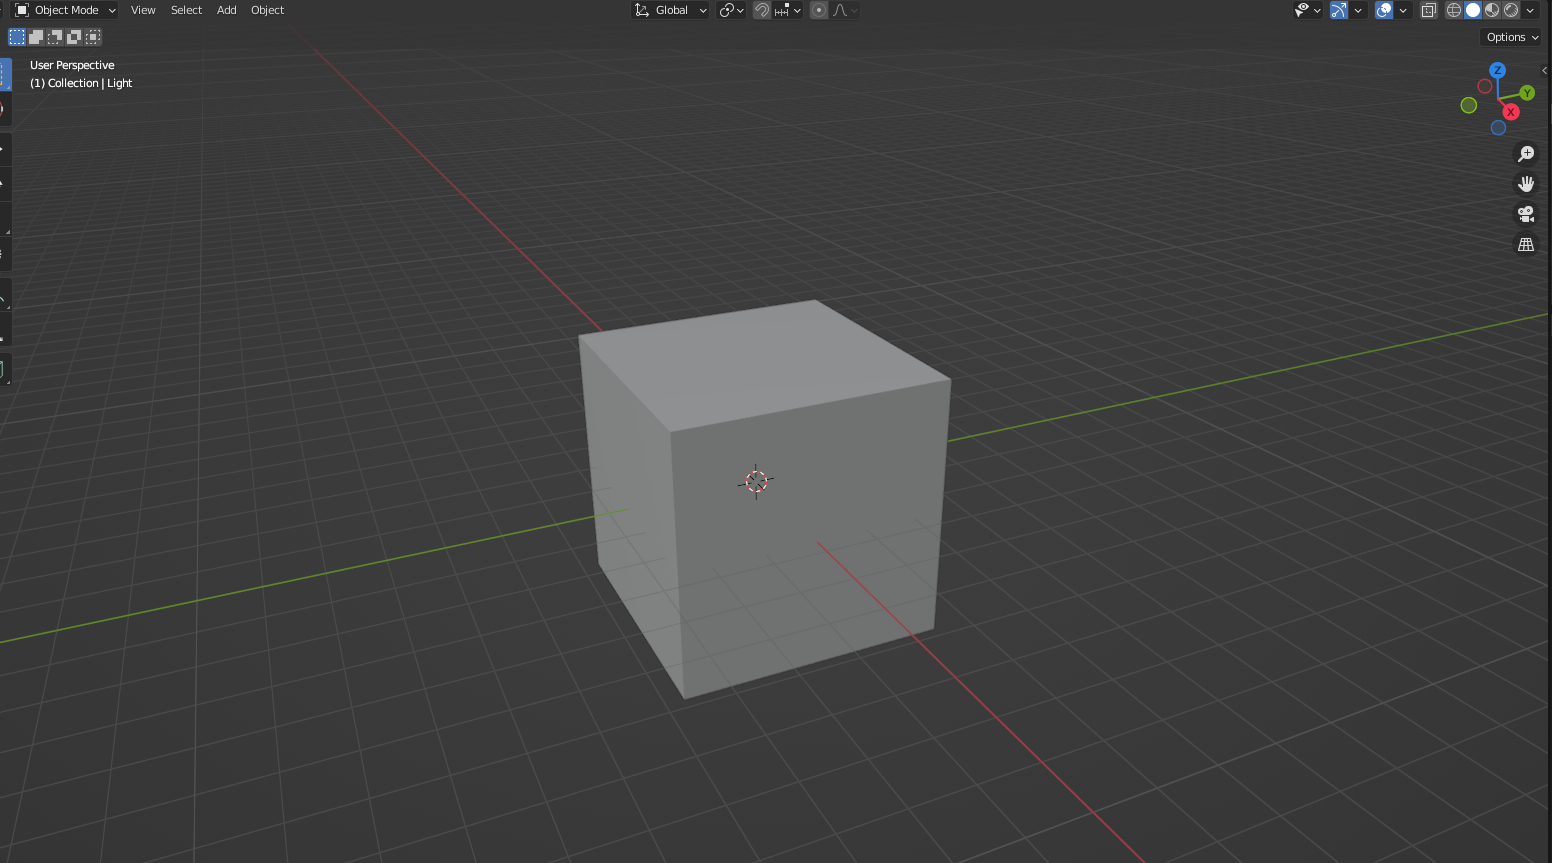Open the pivot point dropdown

point(732,10)
